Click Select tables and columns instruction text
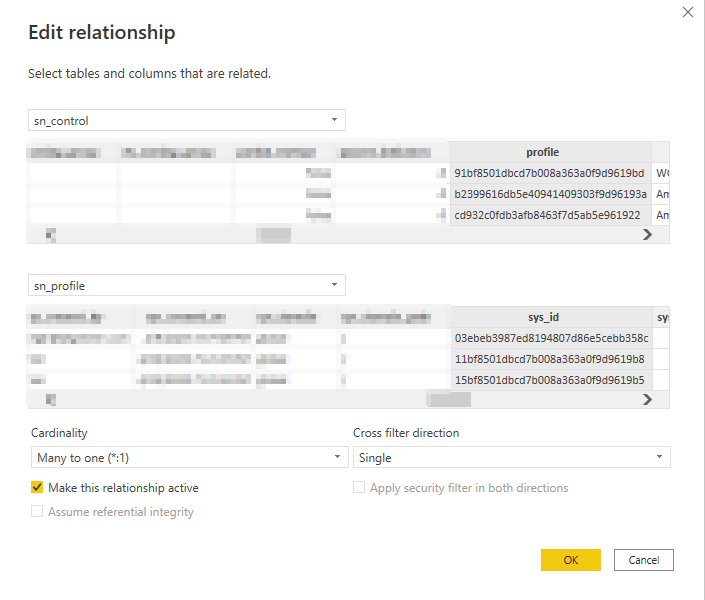This screenshot has height=600, width=705. [149, 73]
